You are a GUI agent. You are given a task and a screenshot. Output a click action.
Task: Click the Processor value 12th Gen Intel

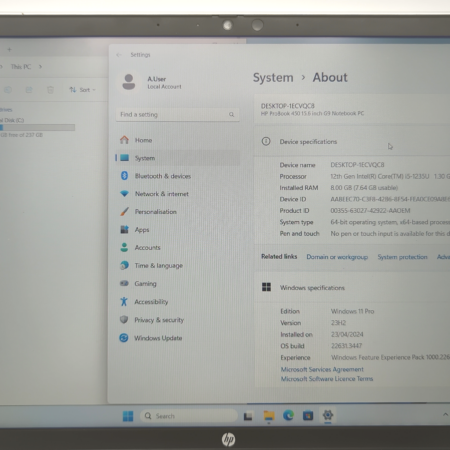[x=390, y=176]
